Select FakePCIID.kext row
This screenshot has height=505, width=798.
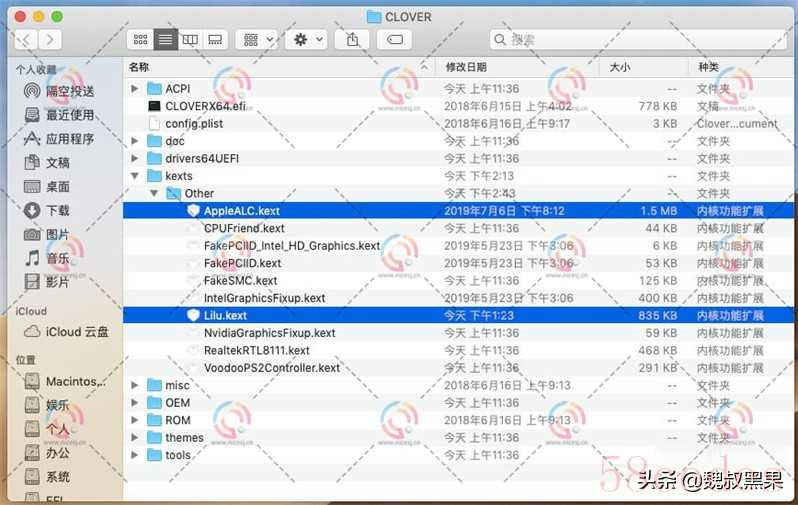click(x=458, y=263)
